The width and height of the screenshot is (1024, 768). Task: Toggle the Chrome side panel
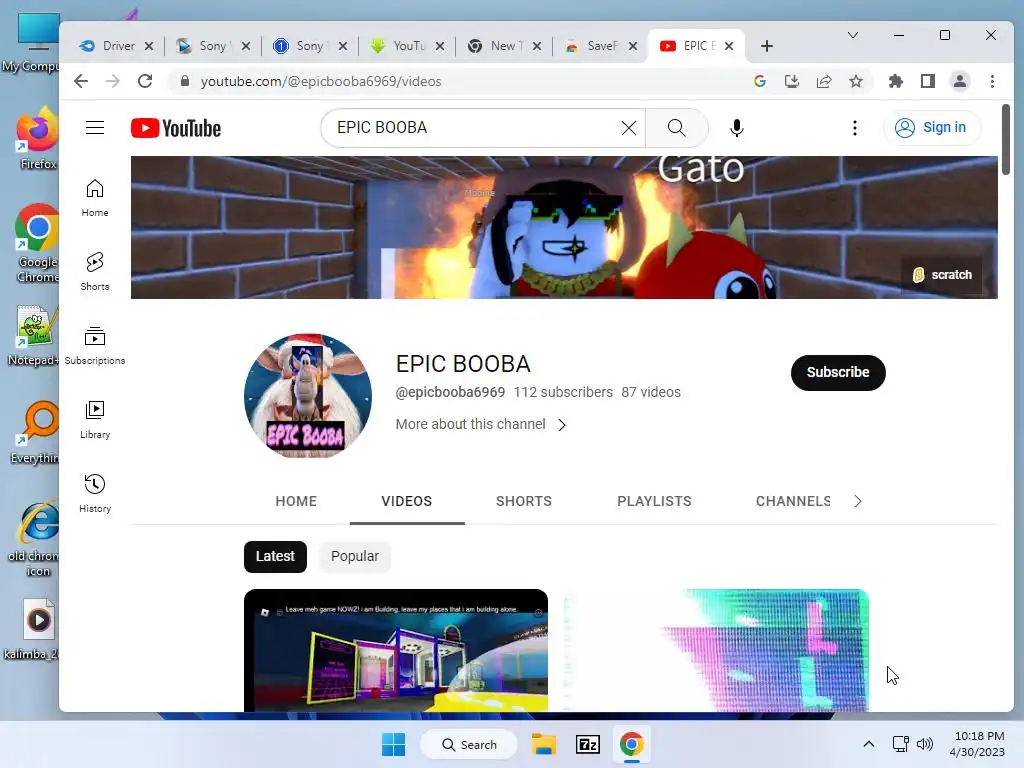[927, 81]
